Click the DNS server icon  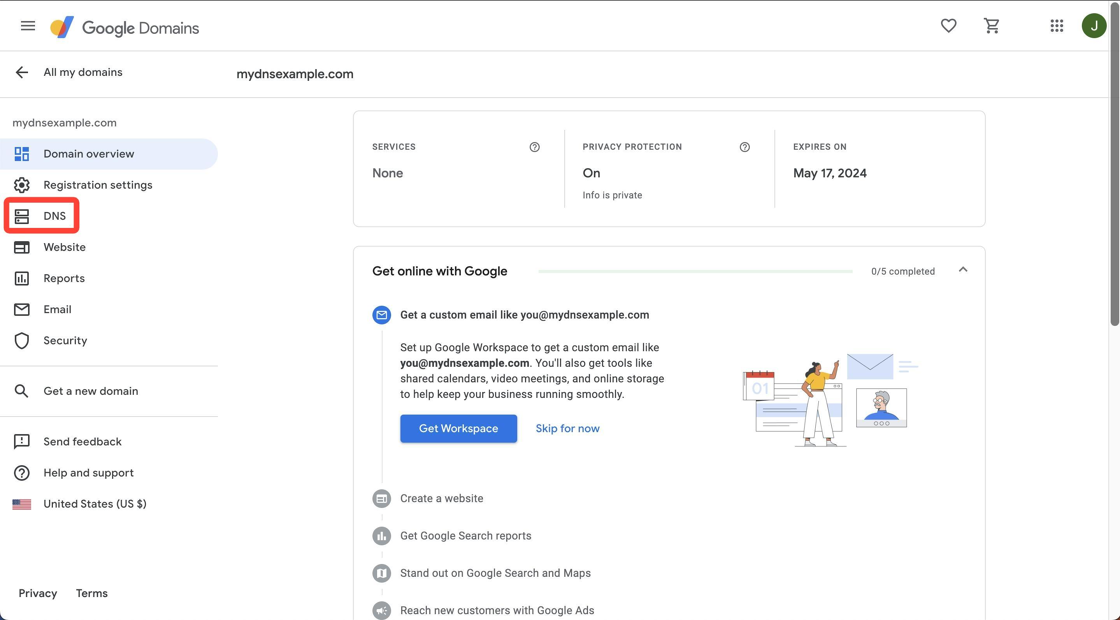(22, 216)
